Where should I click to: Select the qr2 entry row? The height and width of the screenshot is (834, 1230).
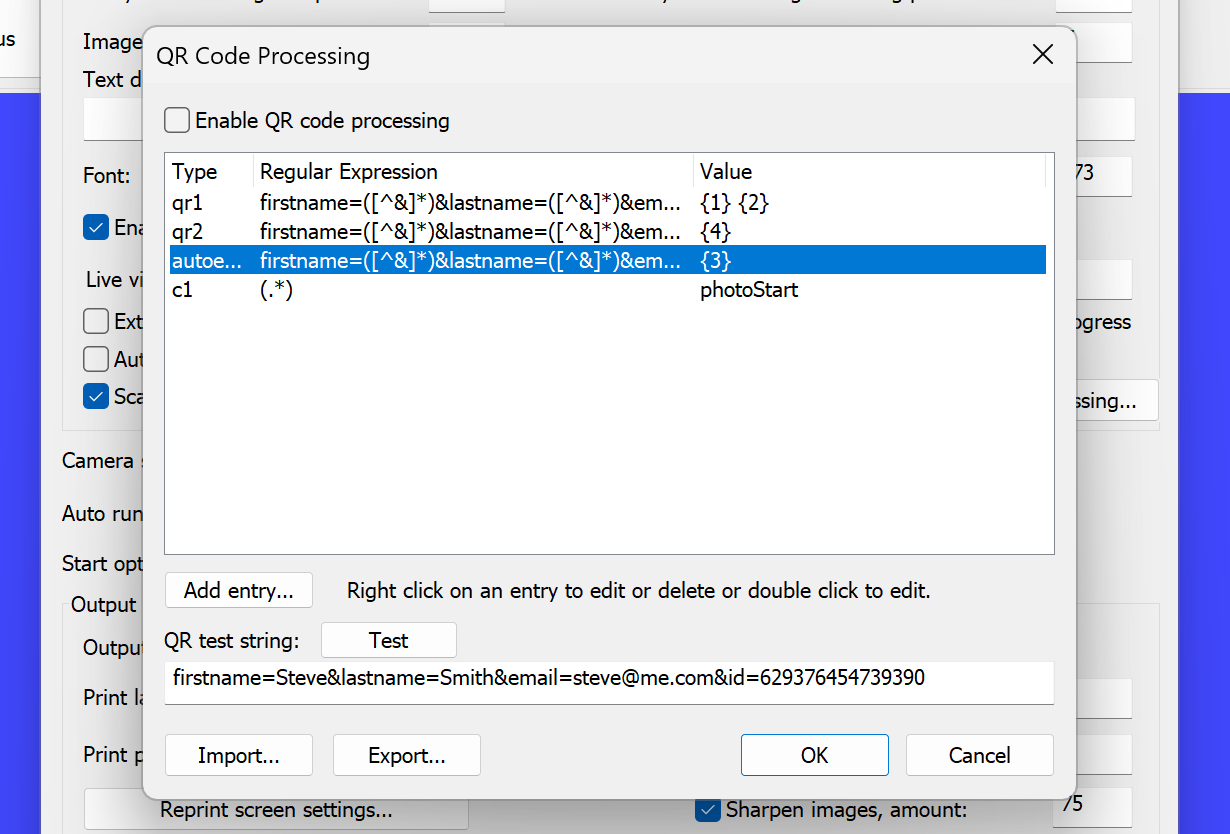pyautogui.click(x=188, y=232)
